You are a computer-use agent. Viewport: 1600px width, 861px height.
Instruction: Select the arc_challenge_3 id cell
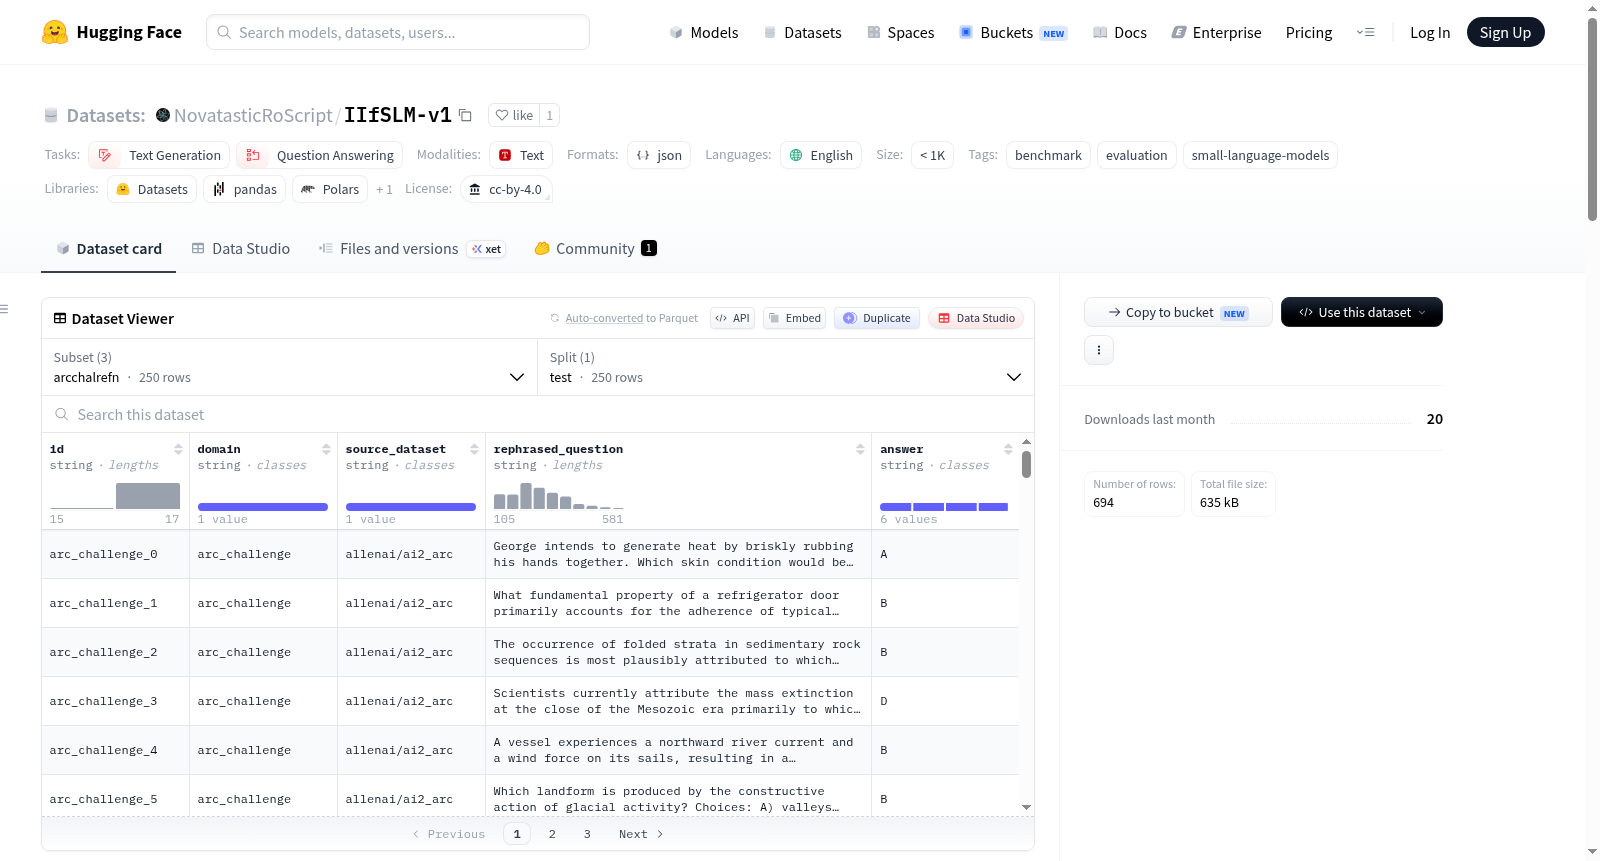click(115, 701)
